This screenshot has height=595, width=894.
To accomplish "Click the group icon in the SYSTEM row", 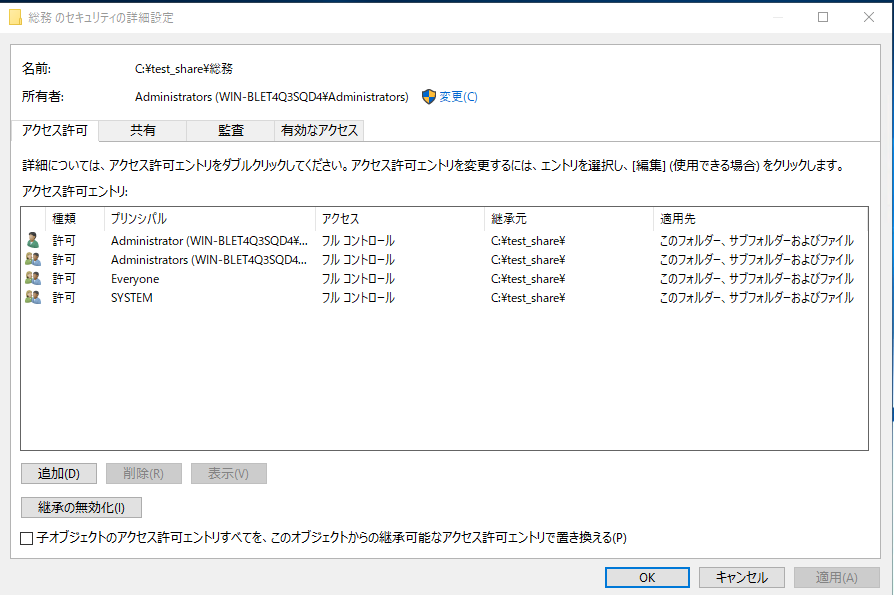I will [x=33, y=297].
